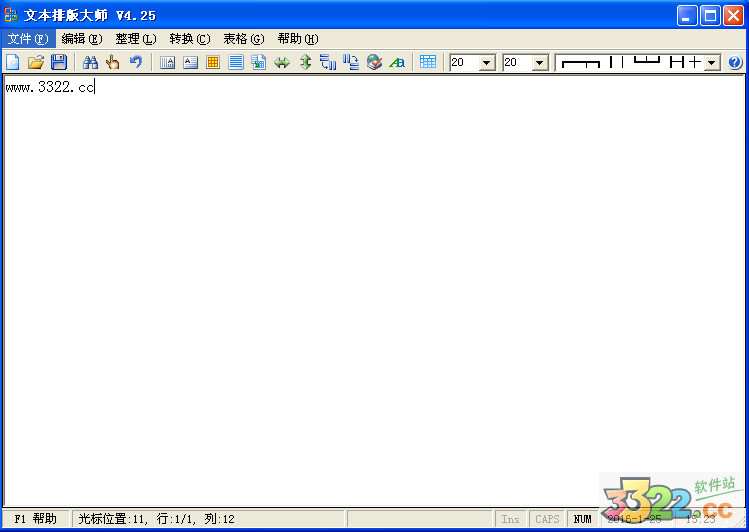Open the 文件(F) menu

[x=28, y=39]
